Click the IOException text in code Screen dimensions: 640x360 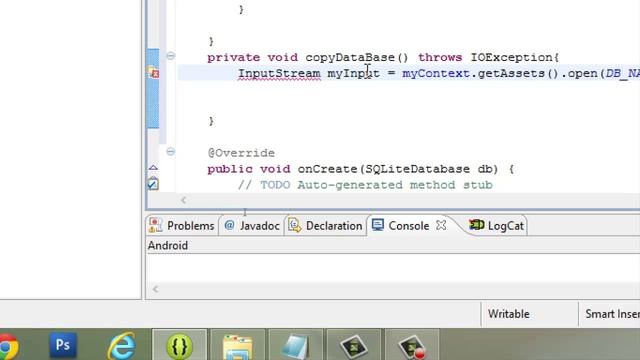(x=512, y=58)
